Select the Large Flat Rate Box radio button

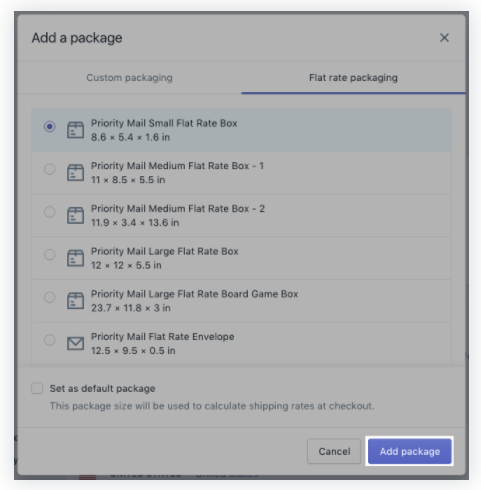50,255
